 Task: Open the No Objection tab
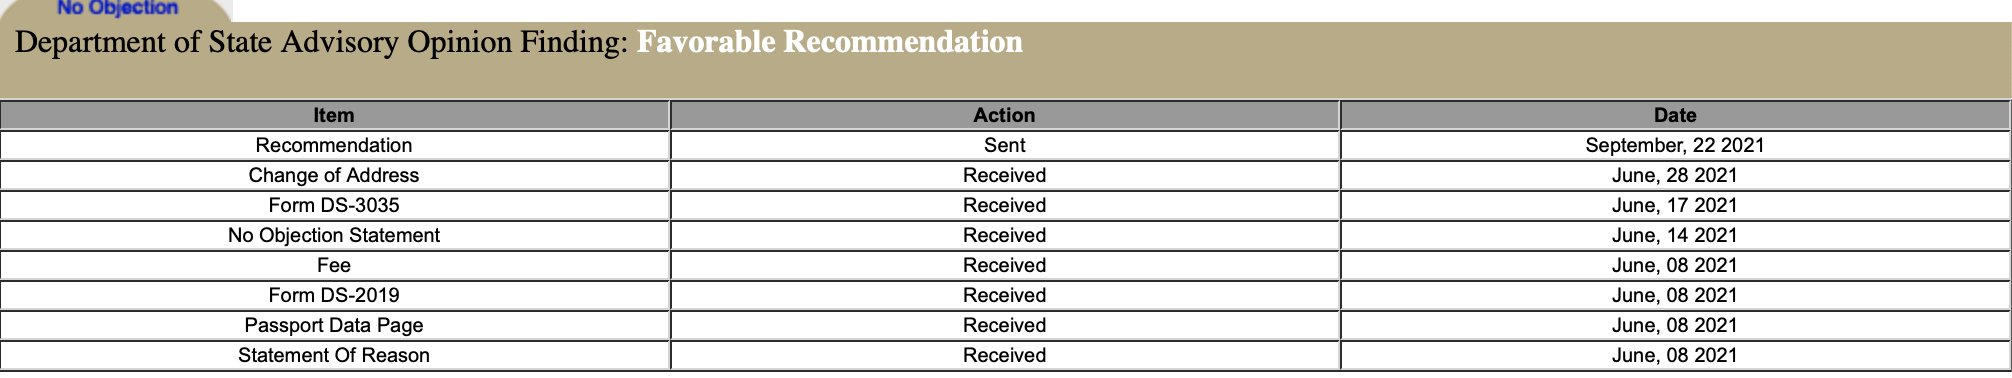(x=117, y=8)
